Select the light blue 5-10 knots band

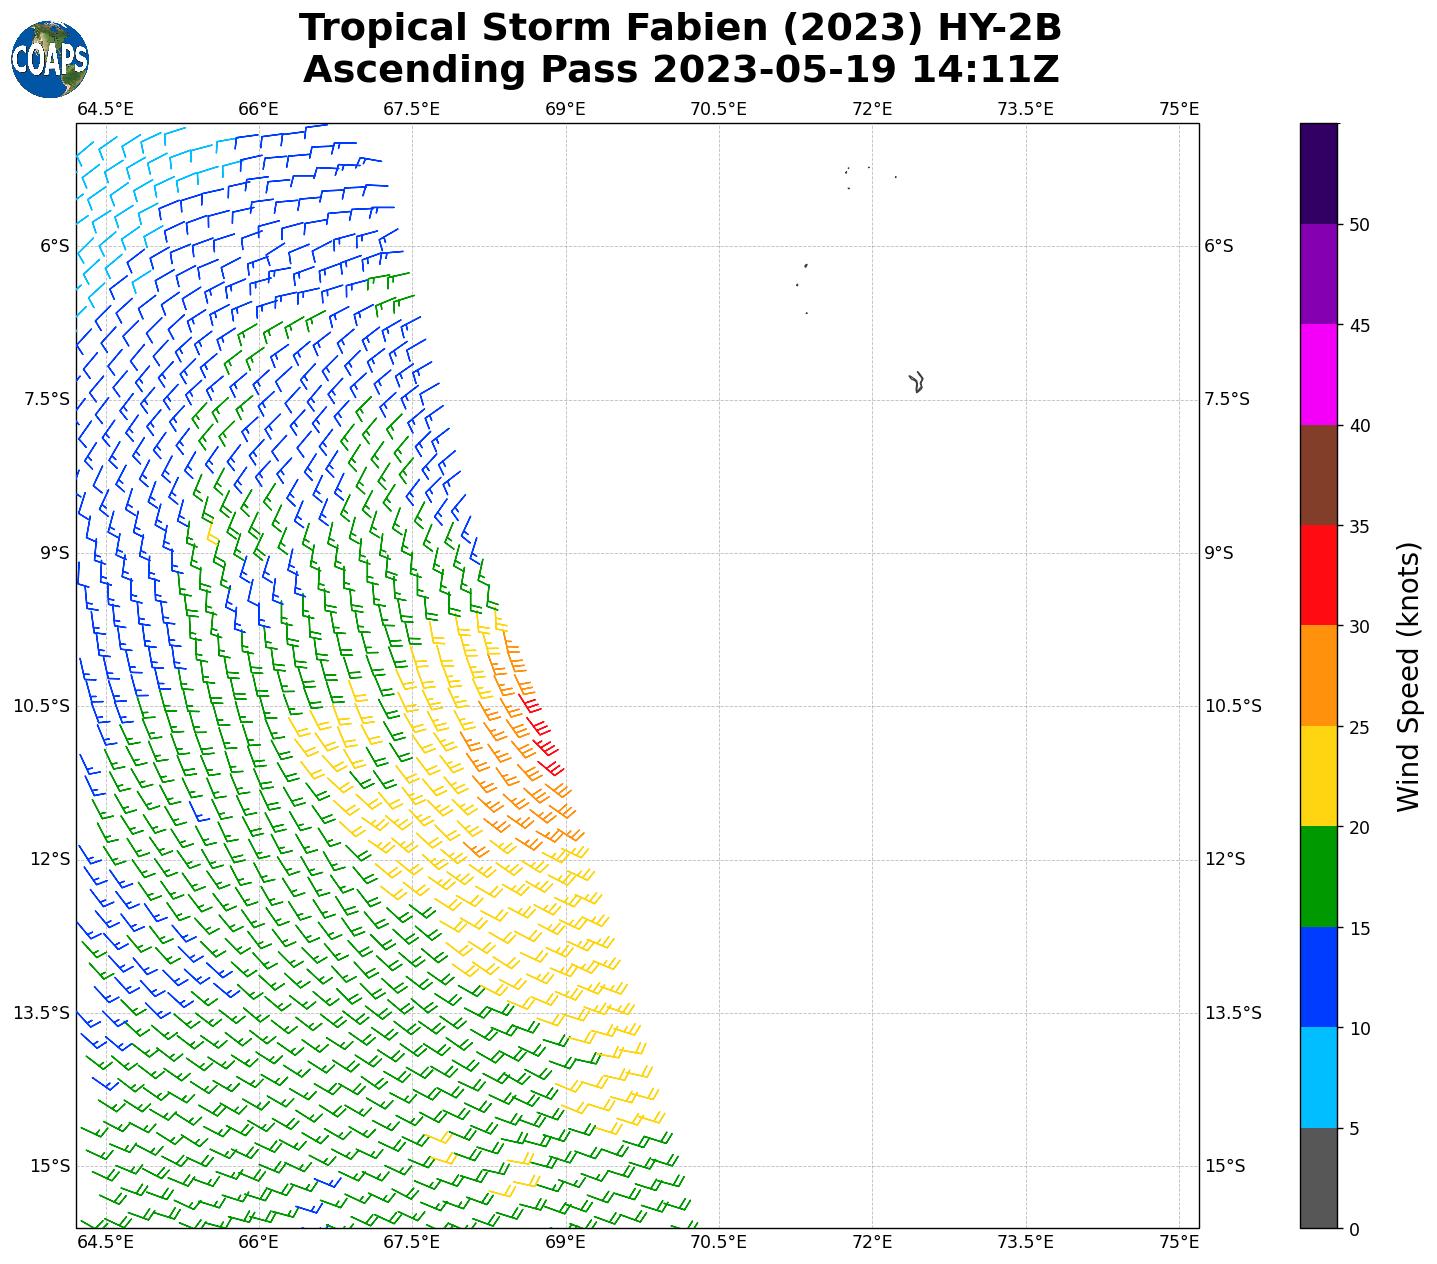tap(1318, 1077)
